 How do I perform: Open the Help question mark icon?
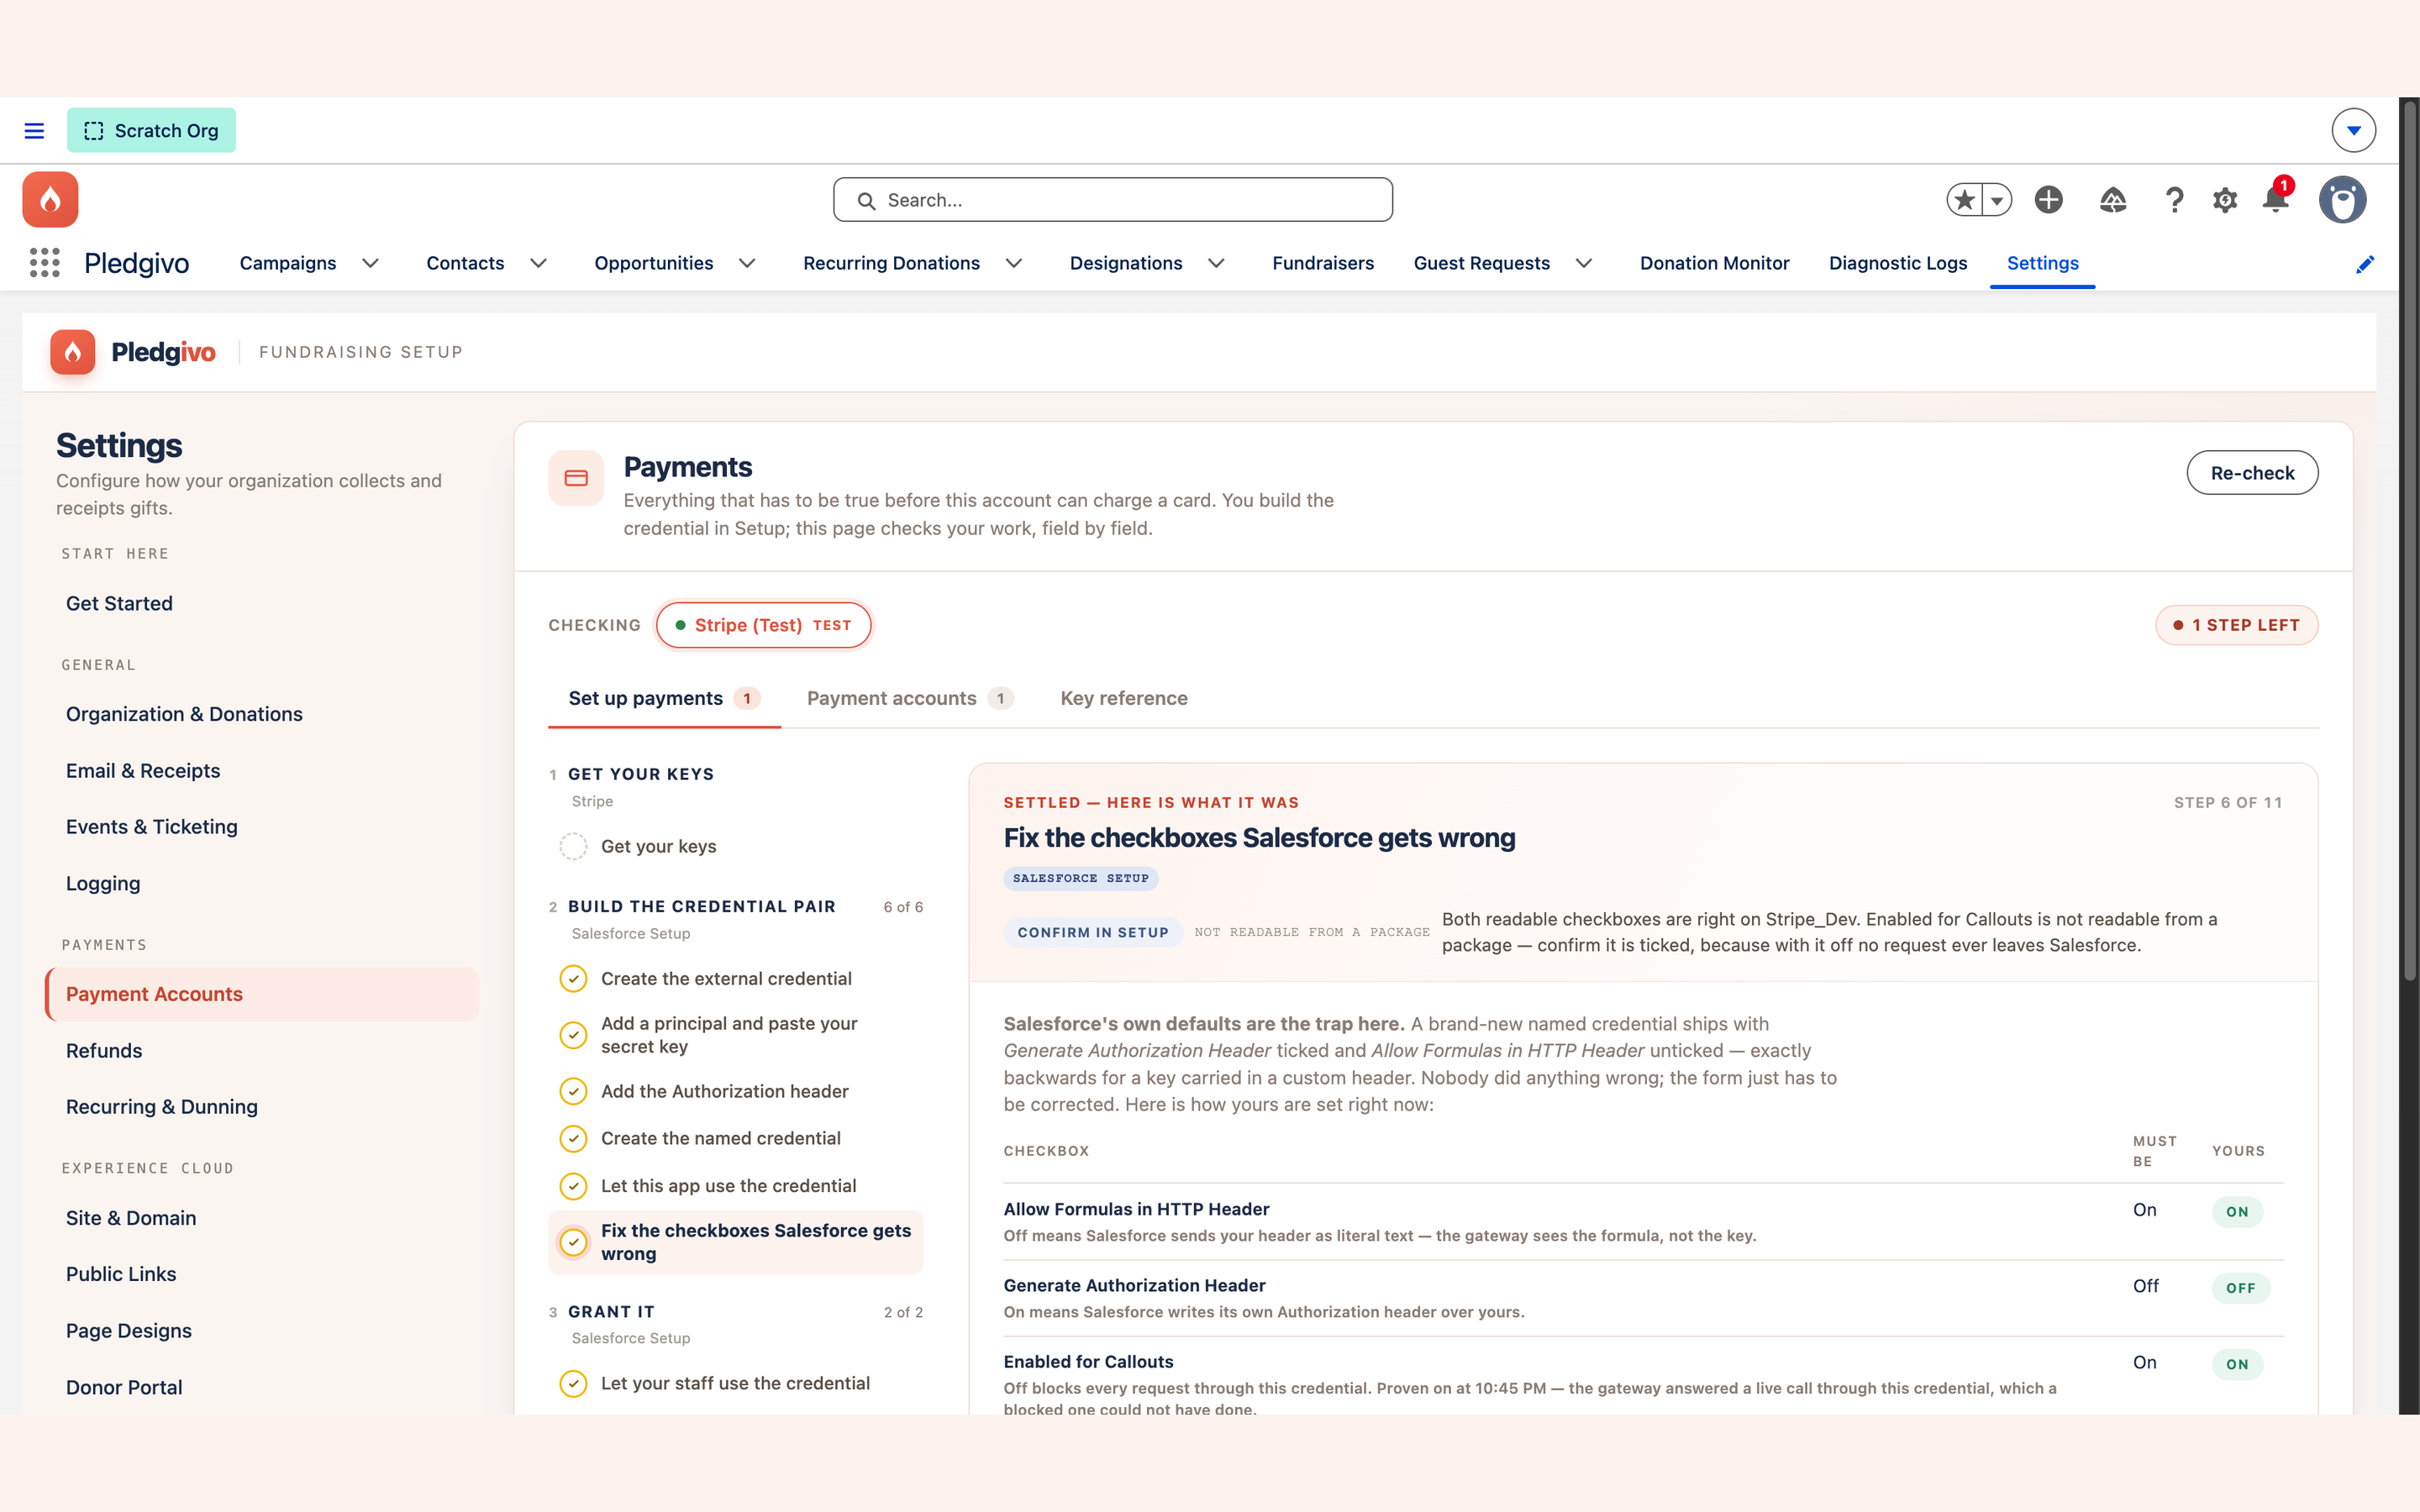(2174, 200)
